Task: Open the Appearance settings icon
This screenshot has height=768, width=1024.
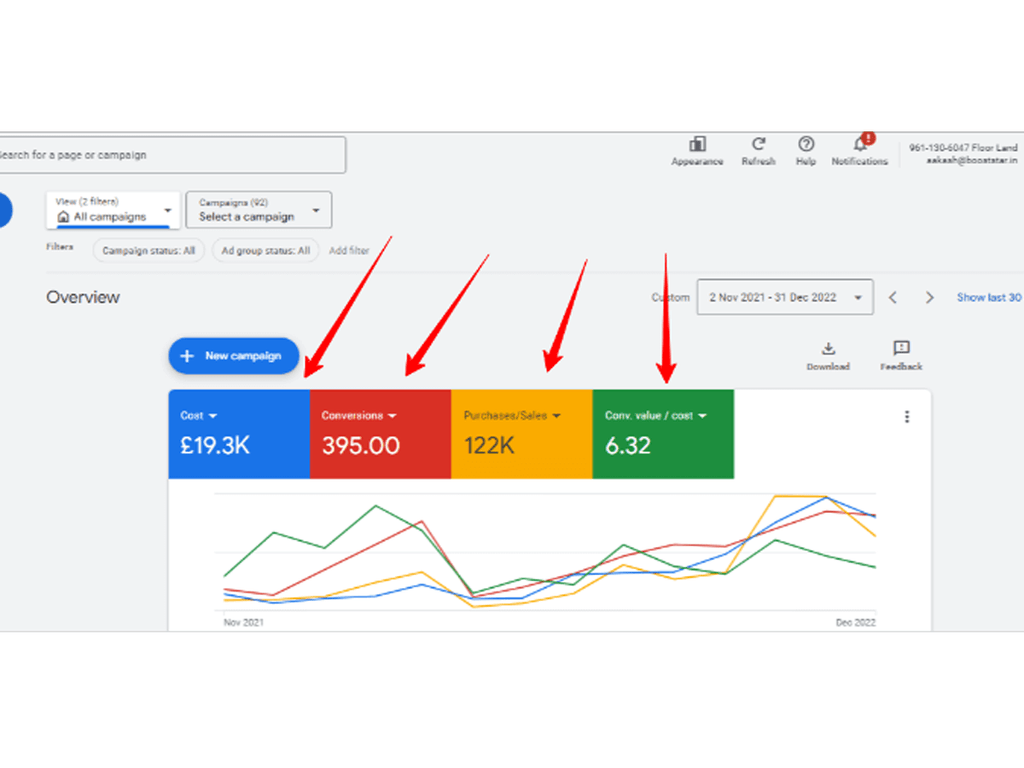Action: [x=697, y=146]
